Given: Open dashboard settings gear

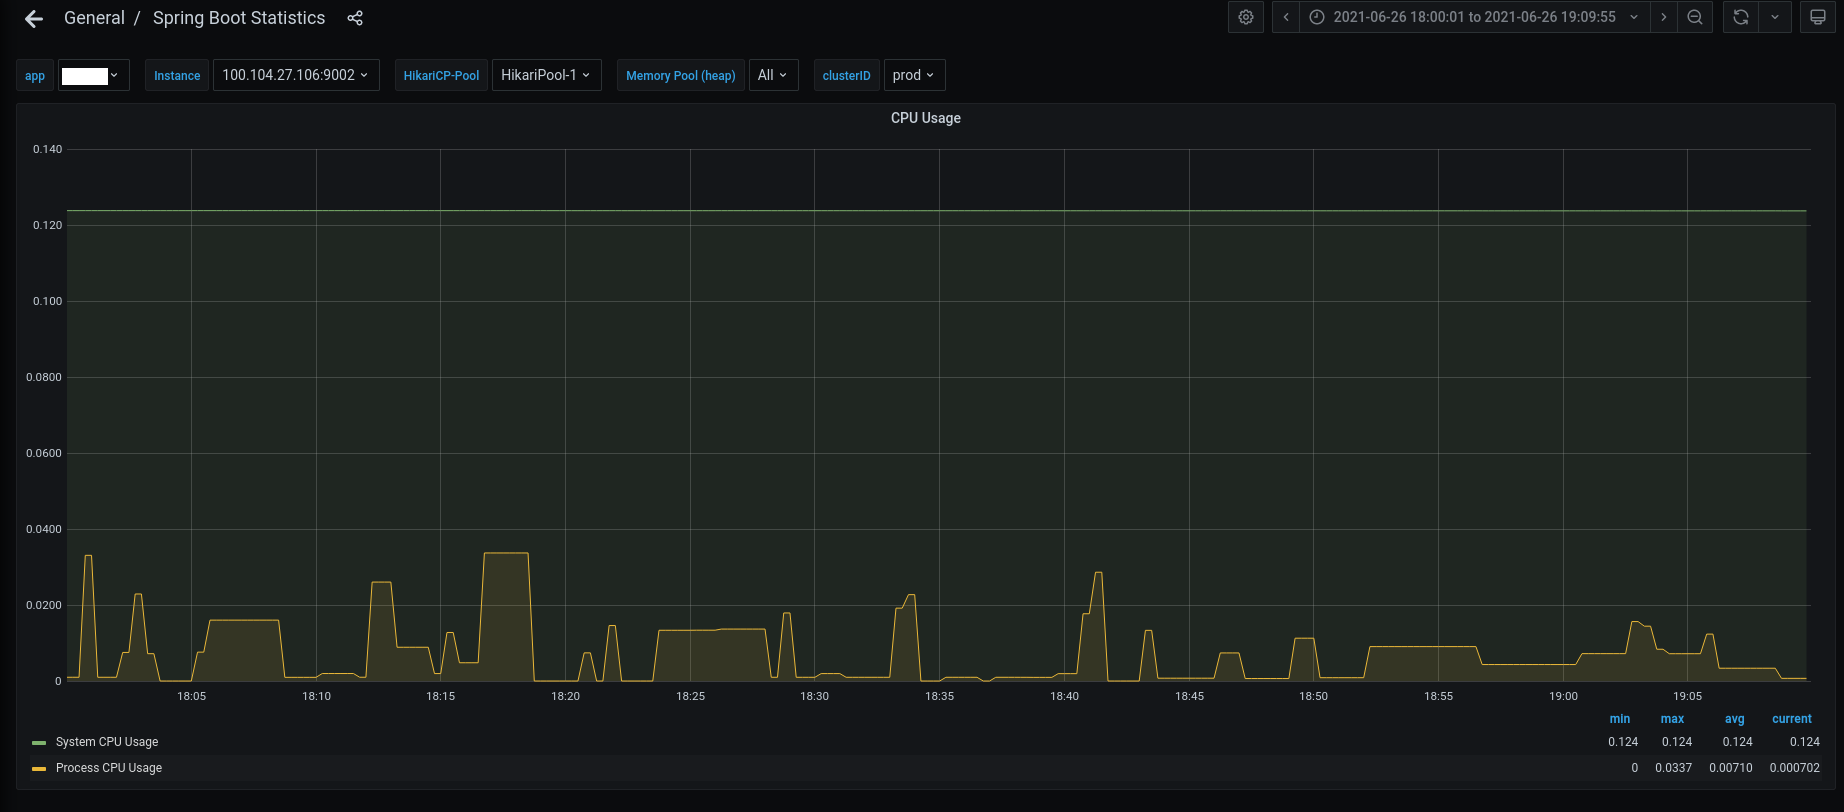Looking at the screenshot, I should click(1246, 17).
